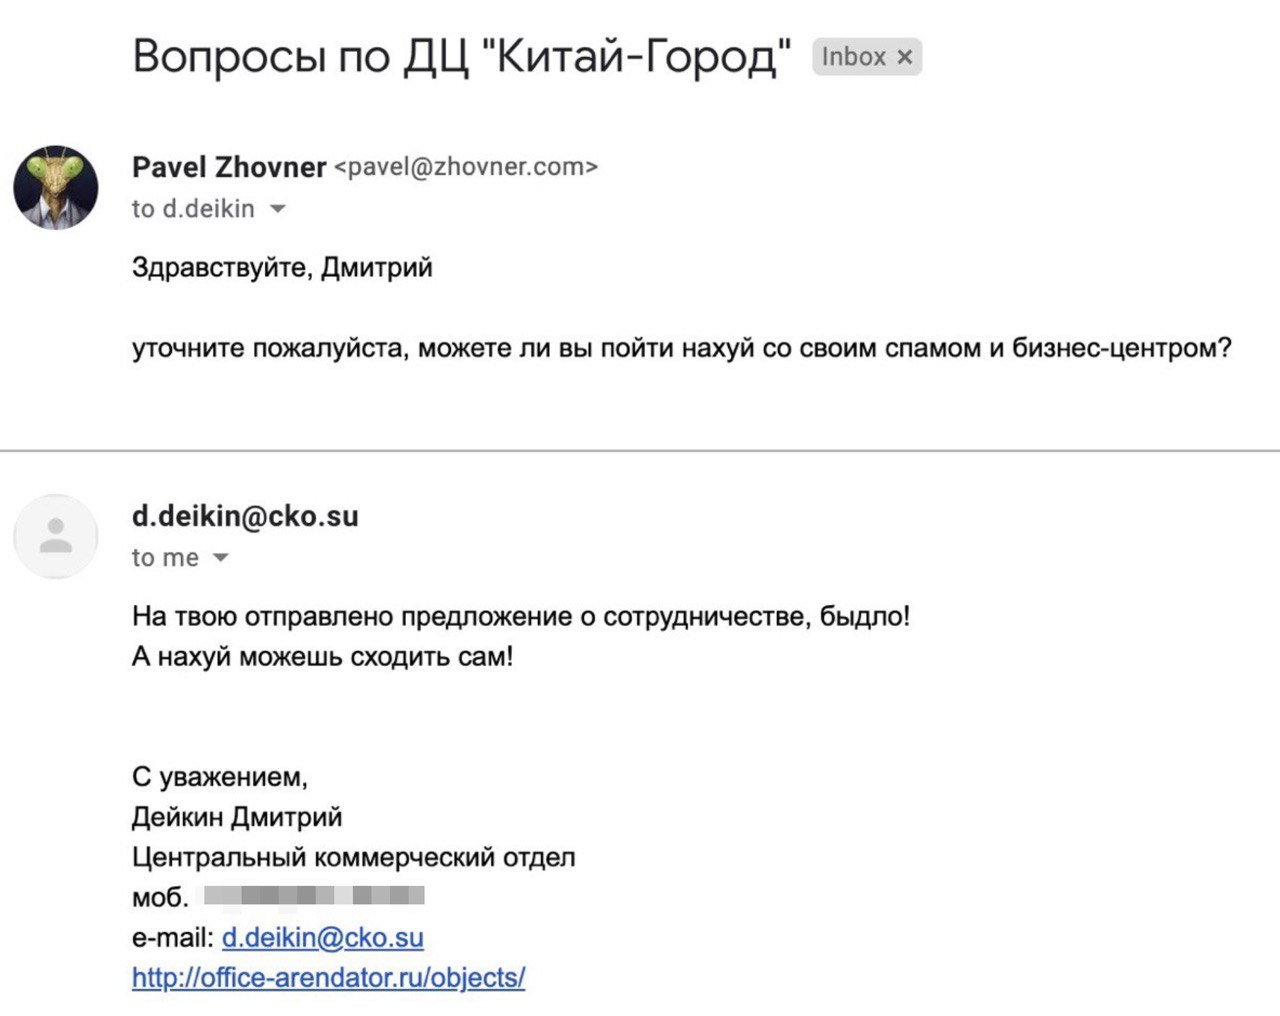Click the email subject Вопросы по ДЦ "Китай-Город"
Image resolution: width=1280 pixels, height=1016 pixels.
(x=462, y=57)
